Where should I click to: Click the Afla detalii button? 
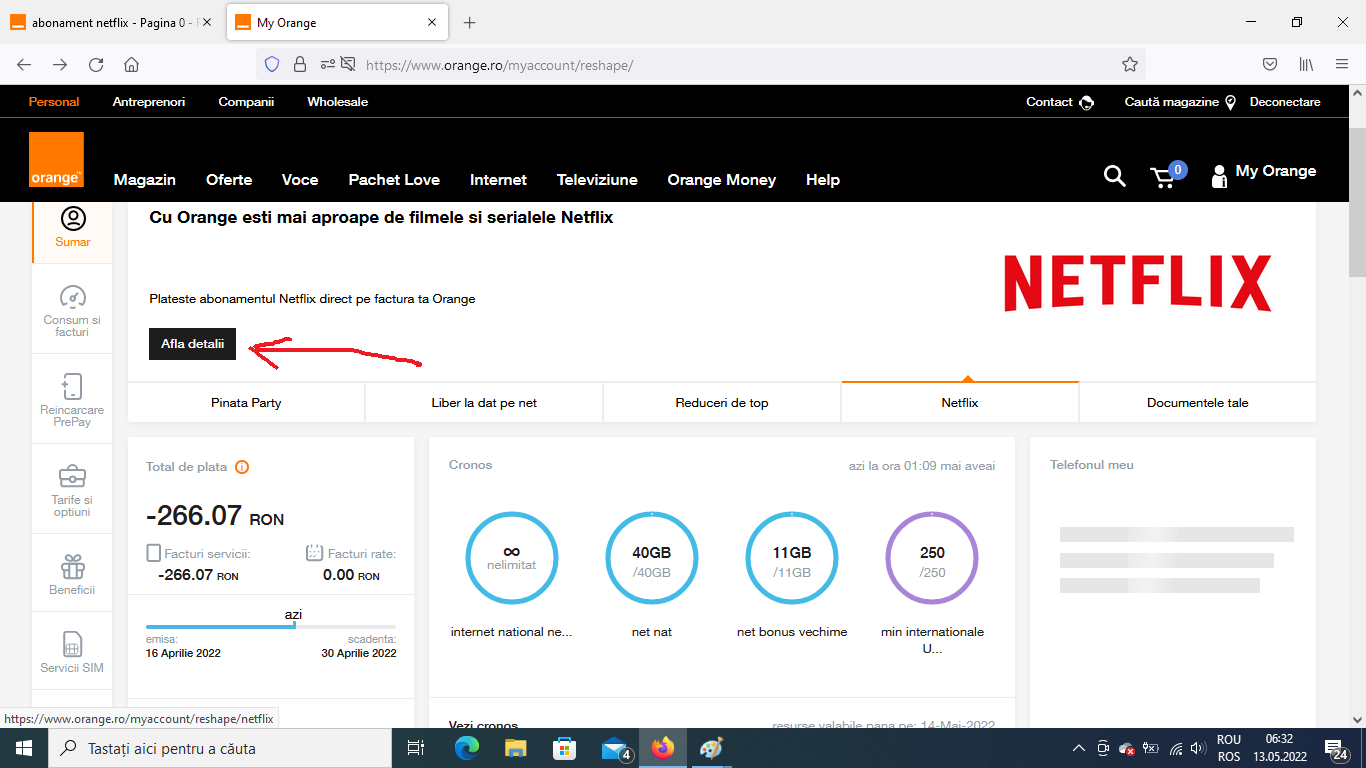point(192,343)
